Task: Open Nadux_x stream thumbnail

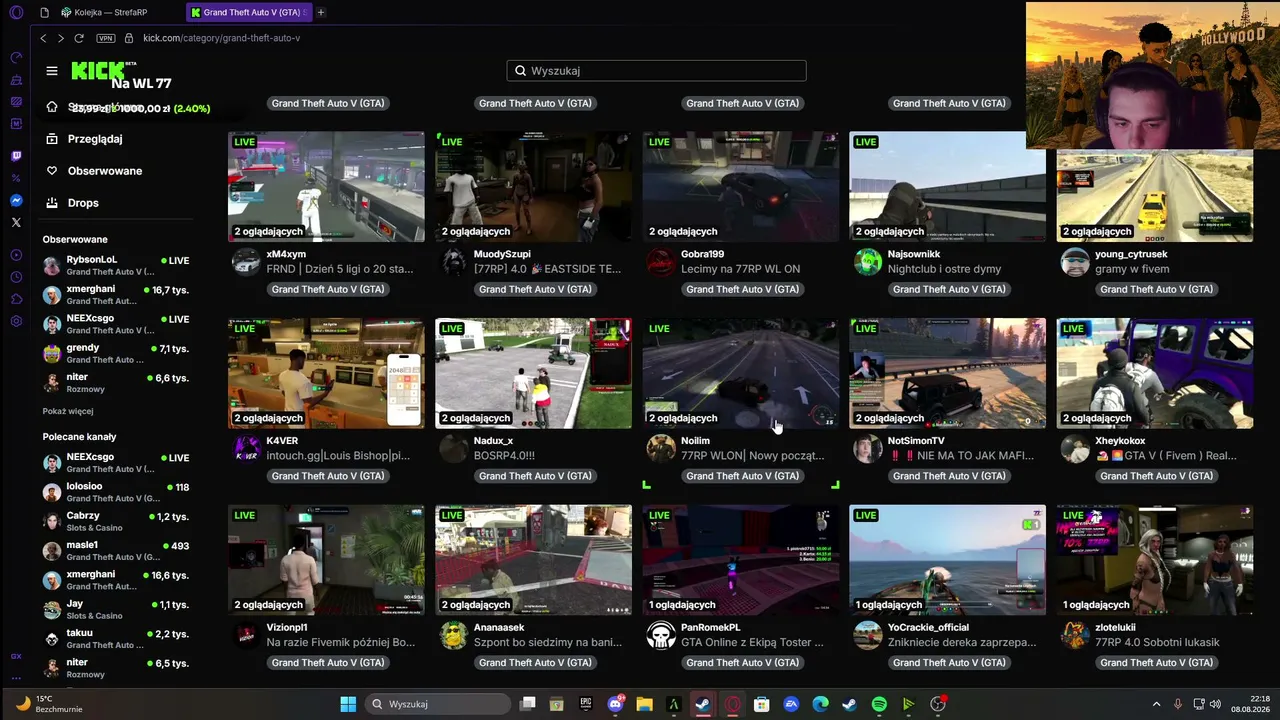Action: (533, 373)
